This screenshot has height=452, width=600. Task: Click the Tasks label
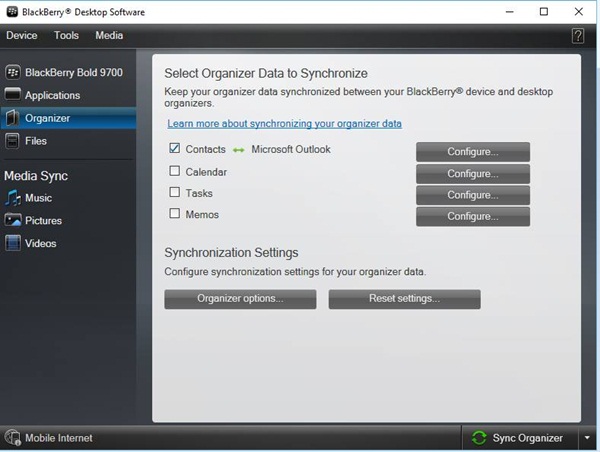tap(199, 193)
